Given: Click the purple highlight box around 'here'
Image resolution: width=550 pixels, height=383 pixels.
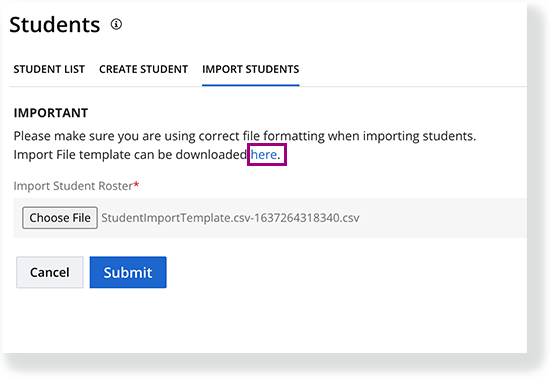Looking at the screenshot, I should tap(267, 154).
